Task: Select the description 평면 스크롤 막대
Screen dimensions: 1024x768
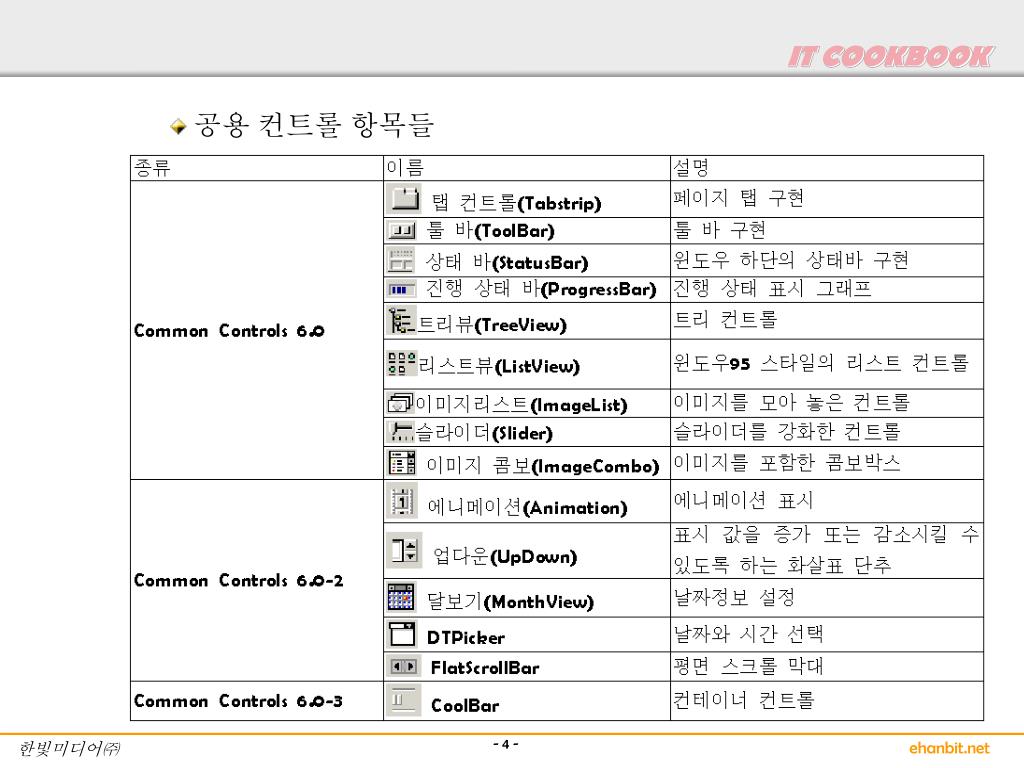Action: pos(748,666)
